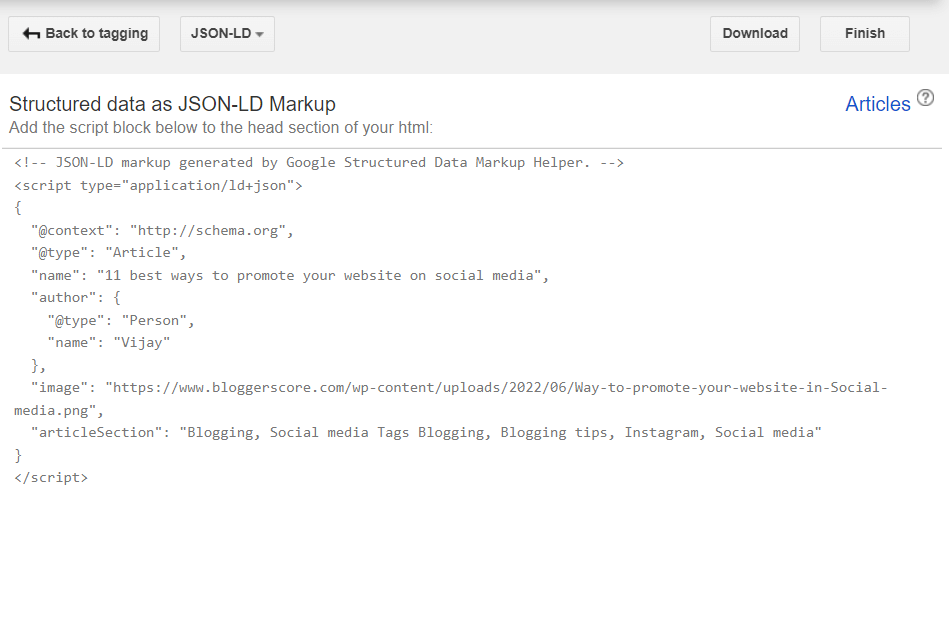Click the "11 best ways to promote" name line
The height and width of the screenshot is (640, 949).
coord(290,275)
